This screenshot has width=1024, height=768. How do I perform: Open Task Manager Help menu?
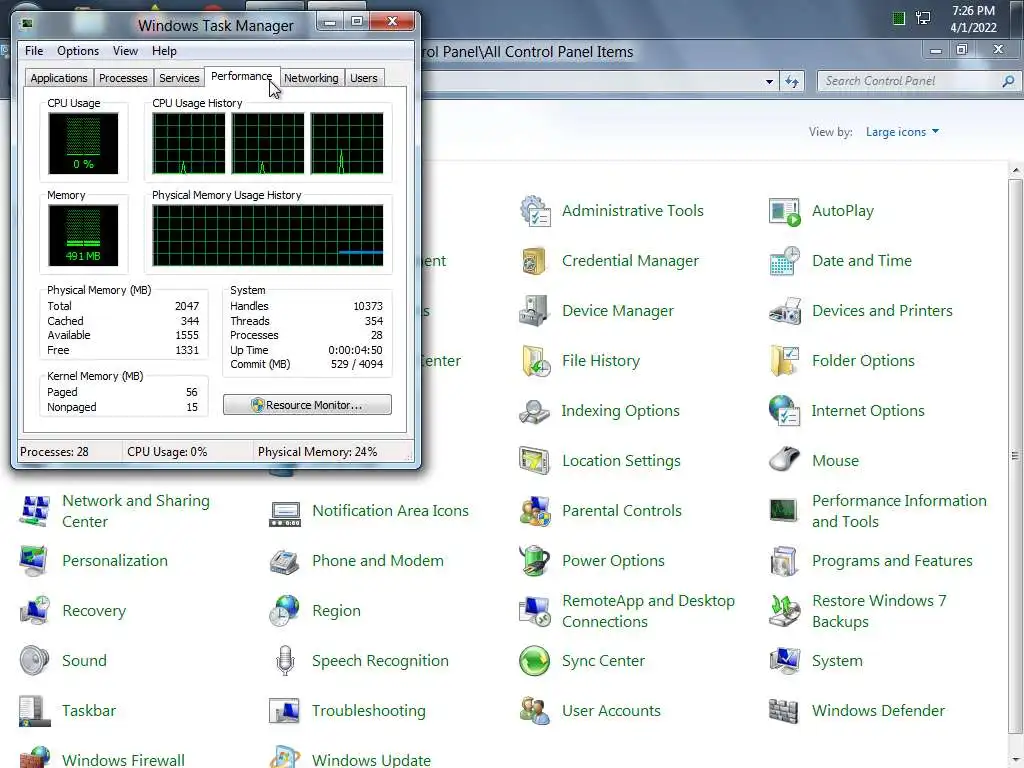coord(165,51)
